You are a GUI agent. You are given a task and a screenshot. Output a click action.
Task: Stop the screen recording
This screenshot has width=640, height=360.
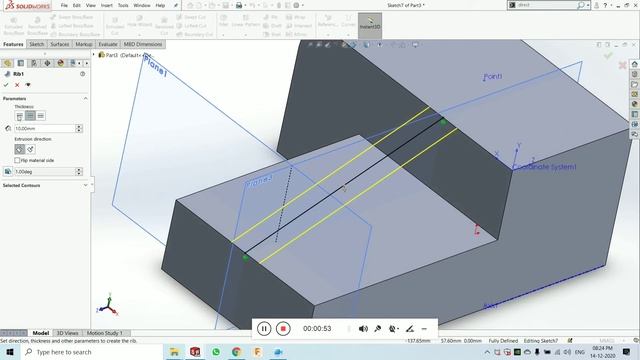tap(283, 329)
